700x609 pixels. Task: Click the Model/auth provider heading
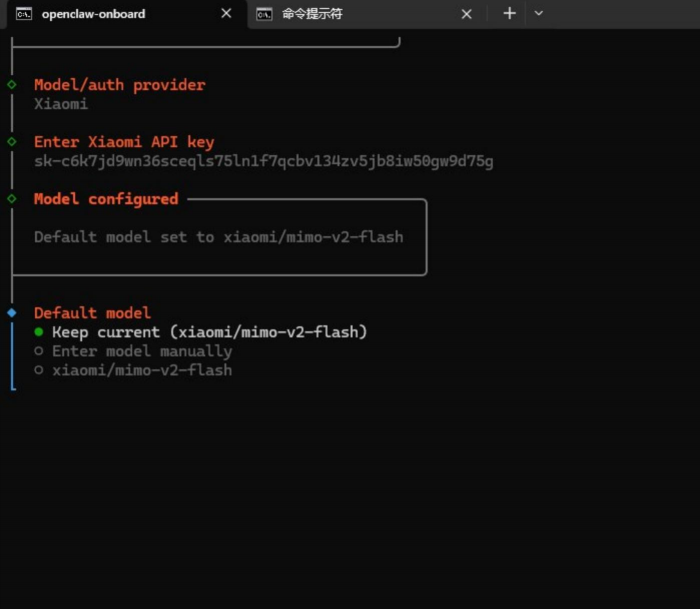[x=119, y=85]
